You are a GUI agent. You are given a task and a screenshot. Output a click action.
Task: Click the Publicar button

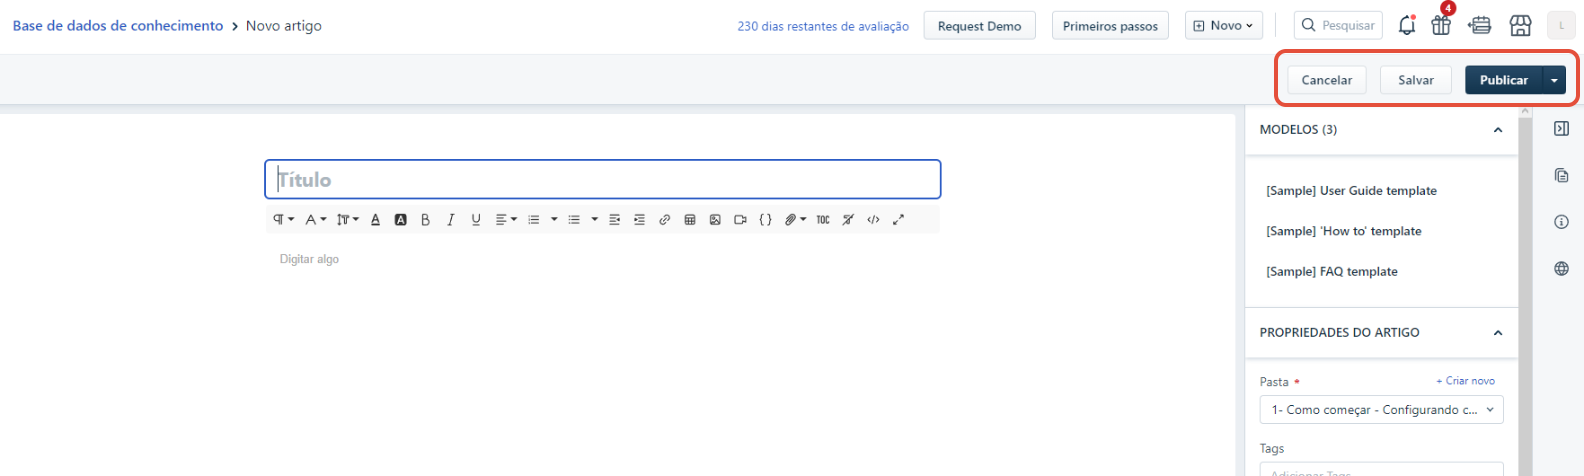(1503, 80)
